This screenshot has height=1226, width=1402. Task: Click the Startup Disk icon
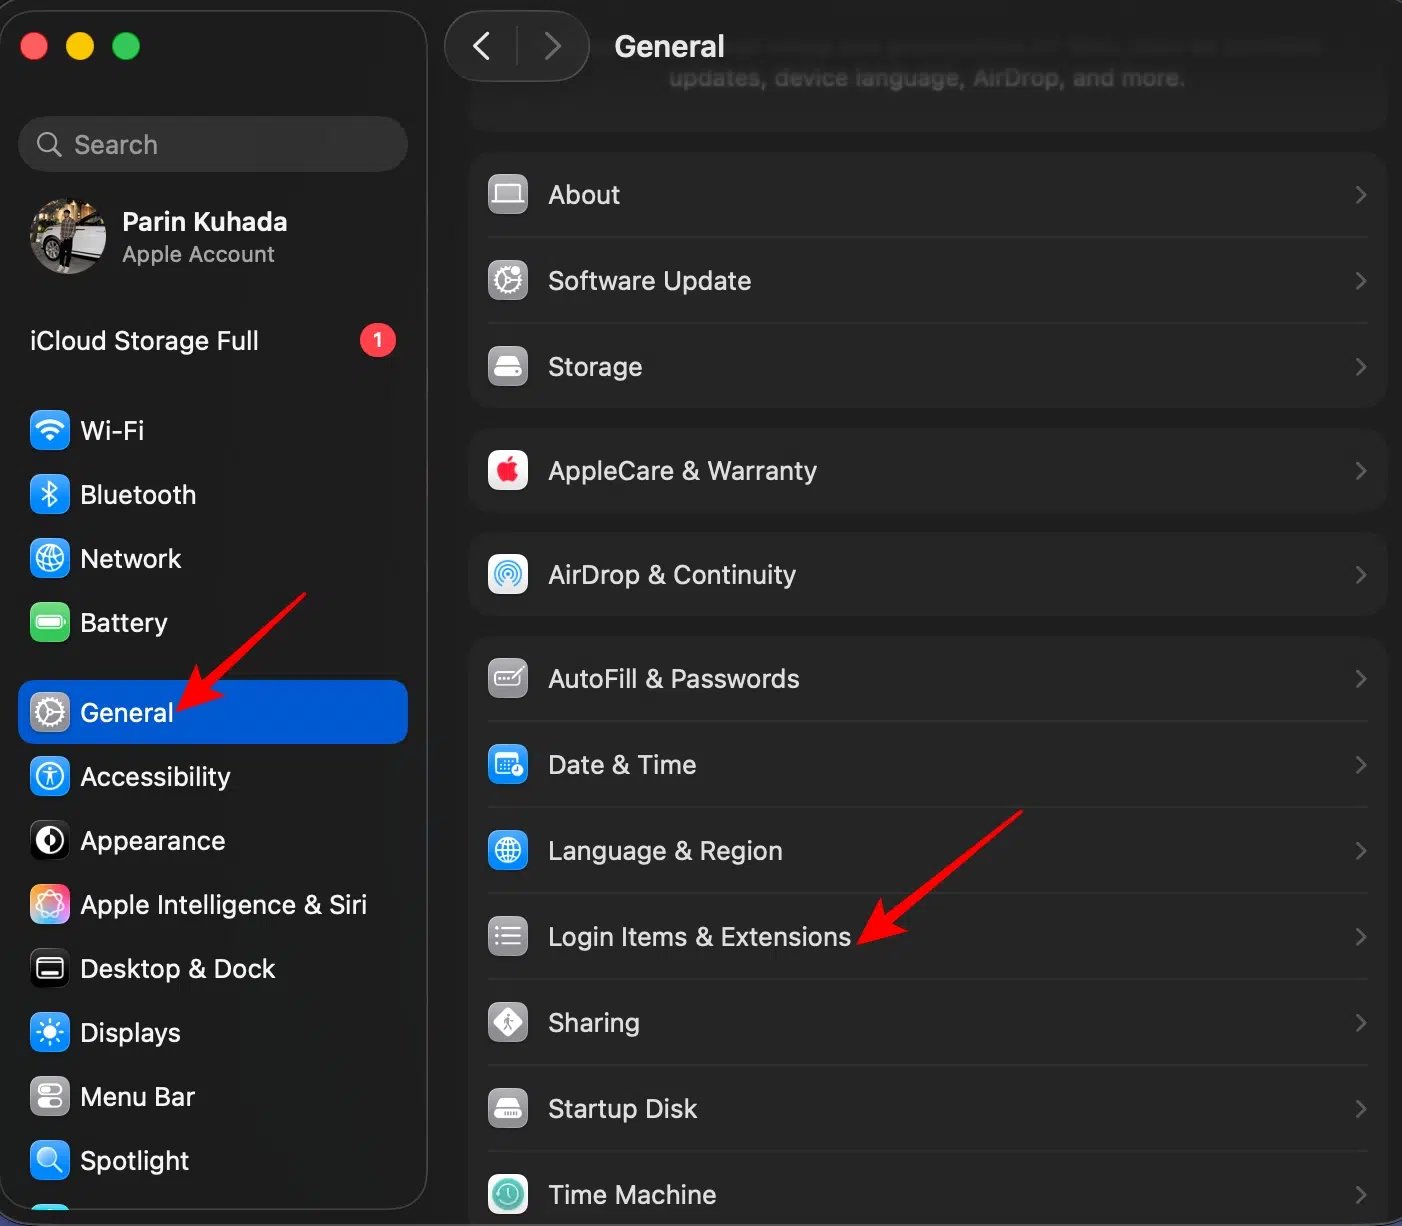(x=508, y=1109)
